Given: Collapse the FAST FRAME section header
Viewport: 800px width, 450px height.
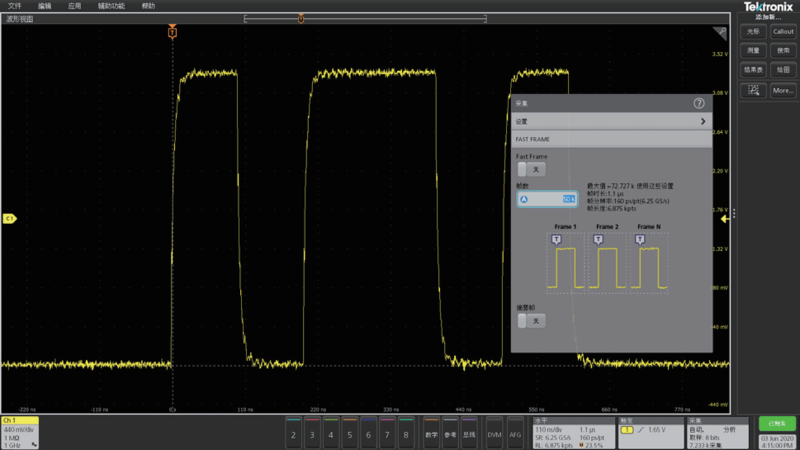Looking at the screenshot, I should coord(610,139).
